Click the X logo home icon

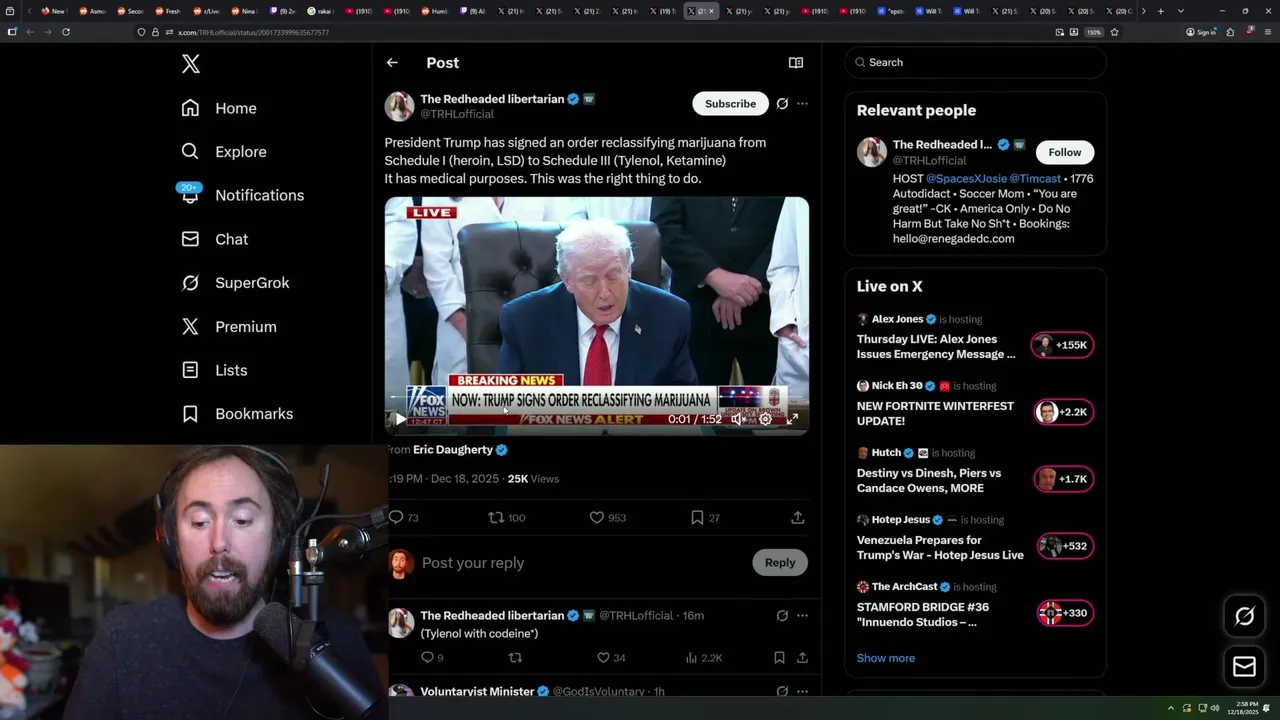coord(191,64)
